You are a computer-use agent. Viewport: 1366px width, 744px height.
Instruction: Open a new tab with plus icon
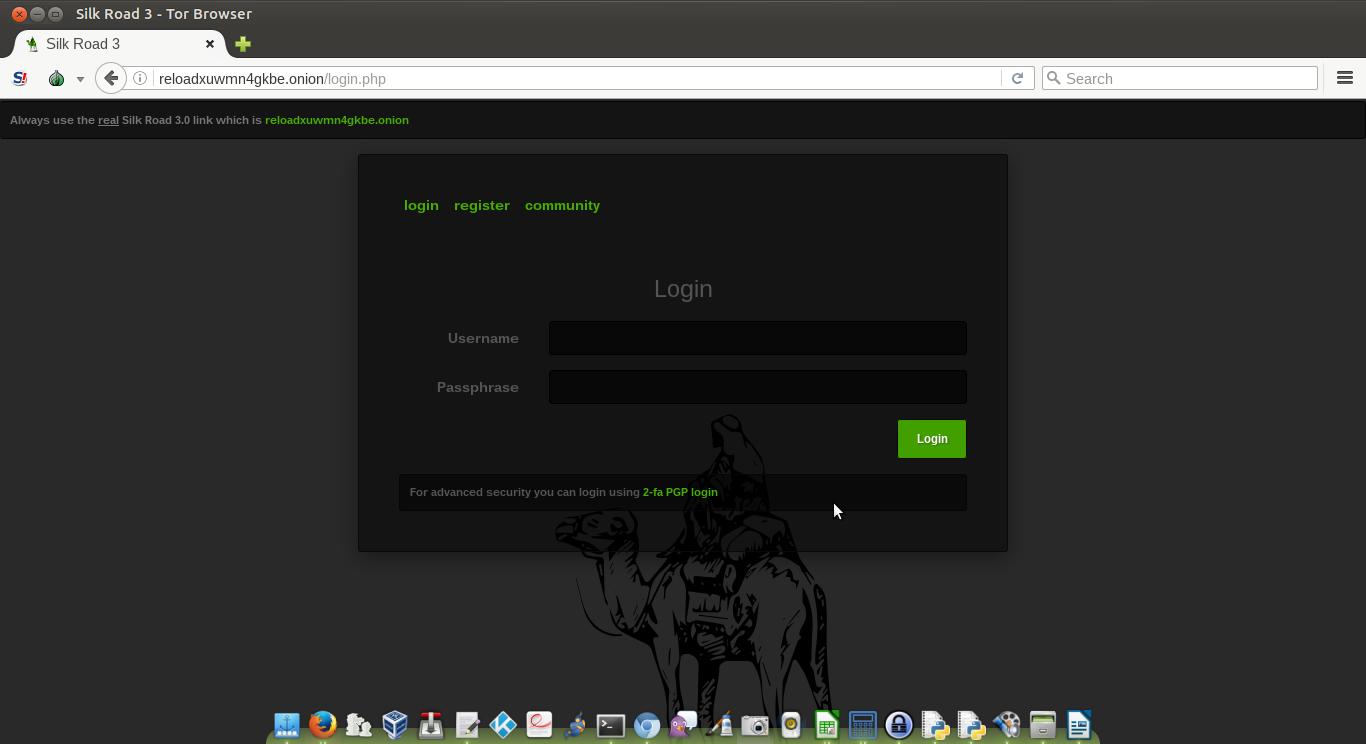click(x=243, y=44)
